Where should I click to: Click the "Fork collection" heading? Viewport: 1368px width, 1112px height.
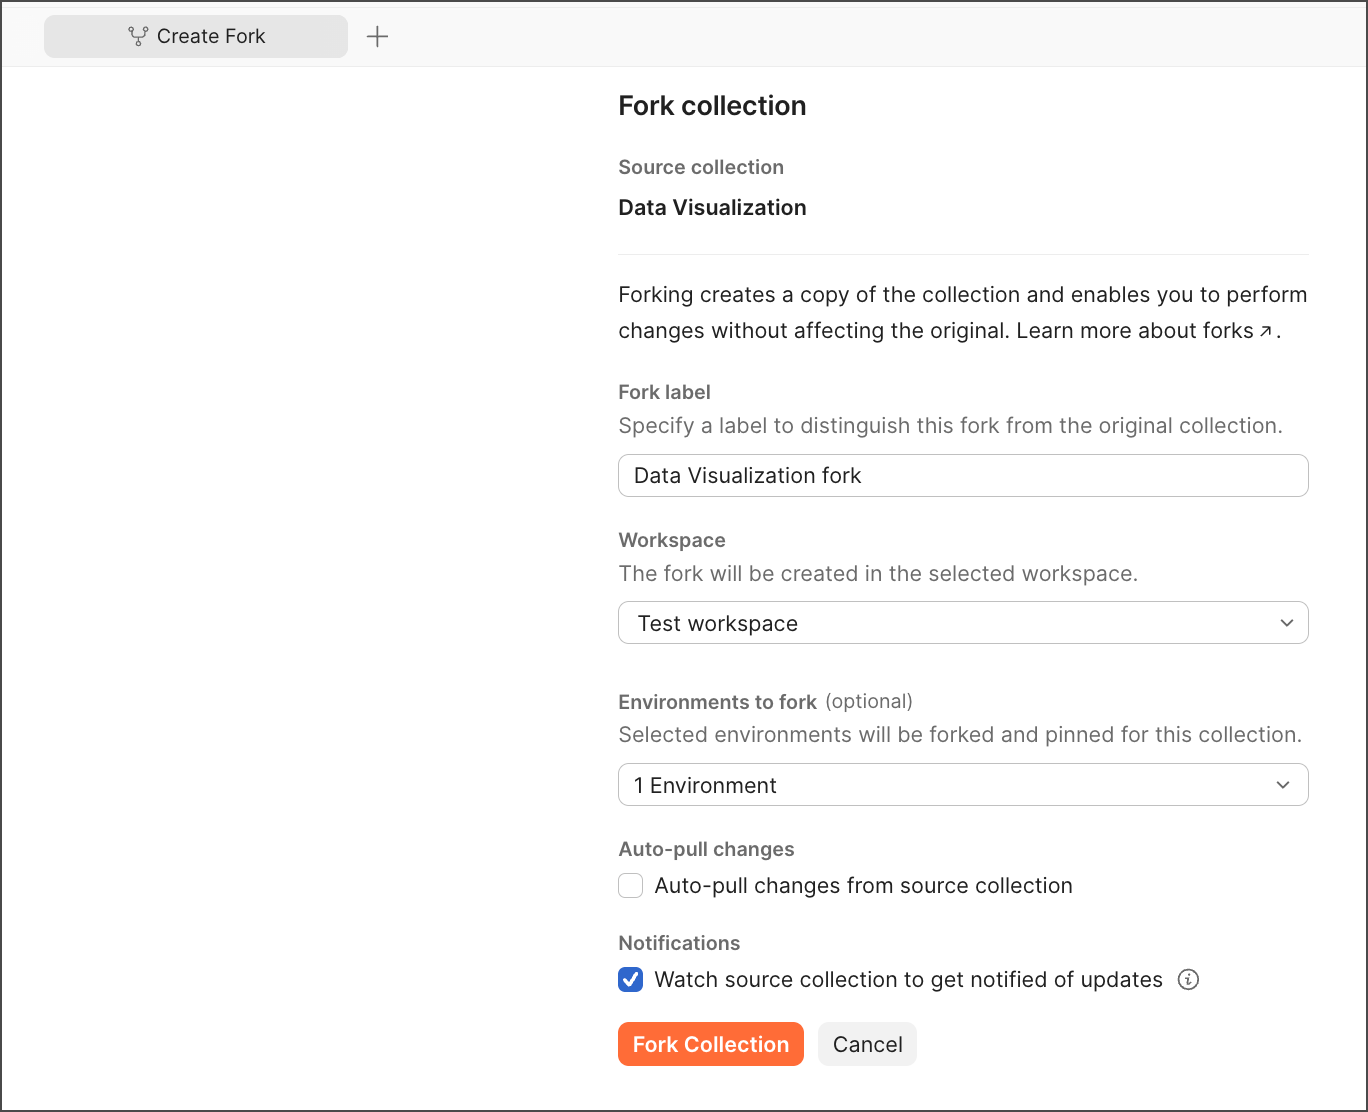[x=712, y=106]
